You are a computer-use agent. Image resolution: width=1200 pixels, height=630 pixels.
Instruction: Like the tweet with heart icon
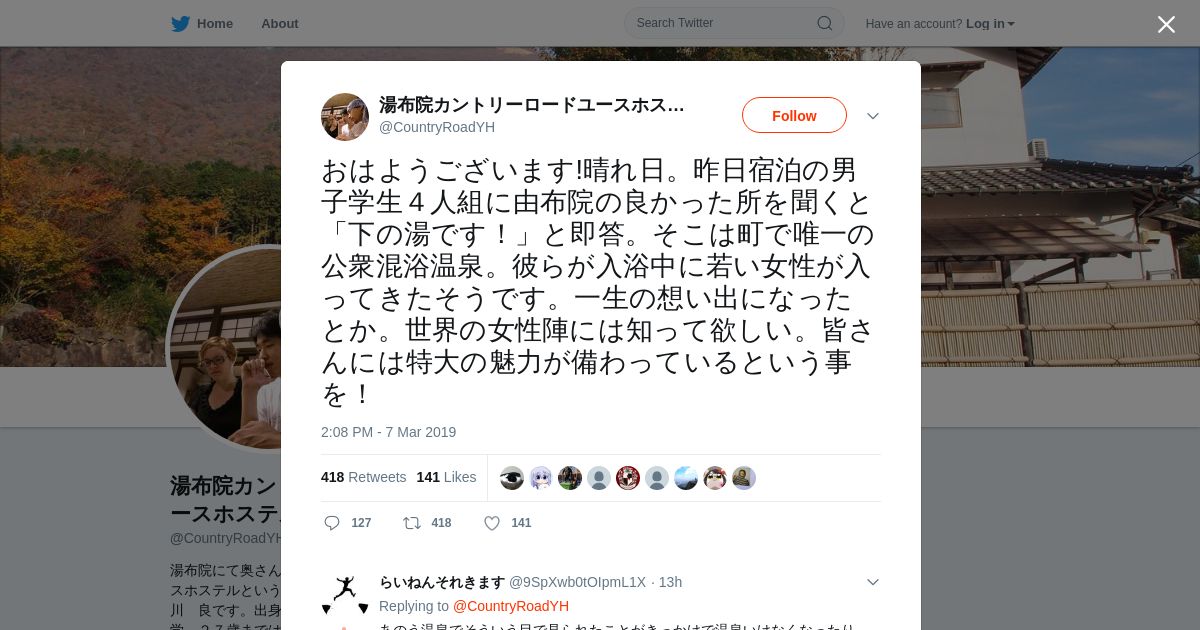(x=492, y=523)
